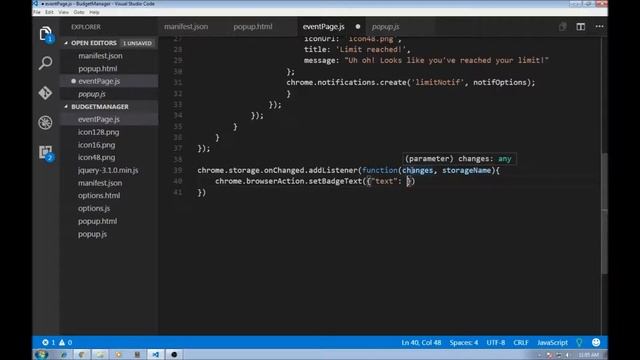
Task: Select eventPage.js in Open Editors list
Action: tap(99, 81)
